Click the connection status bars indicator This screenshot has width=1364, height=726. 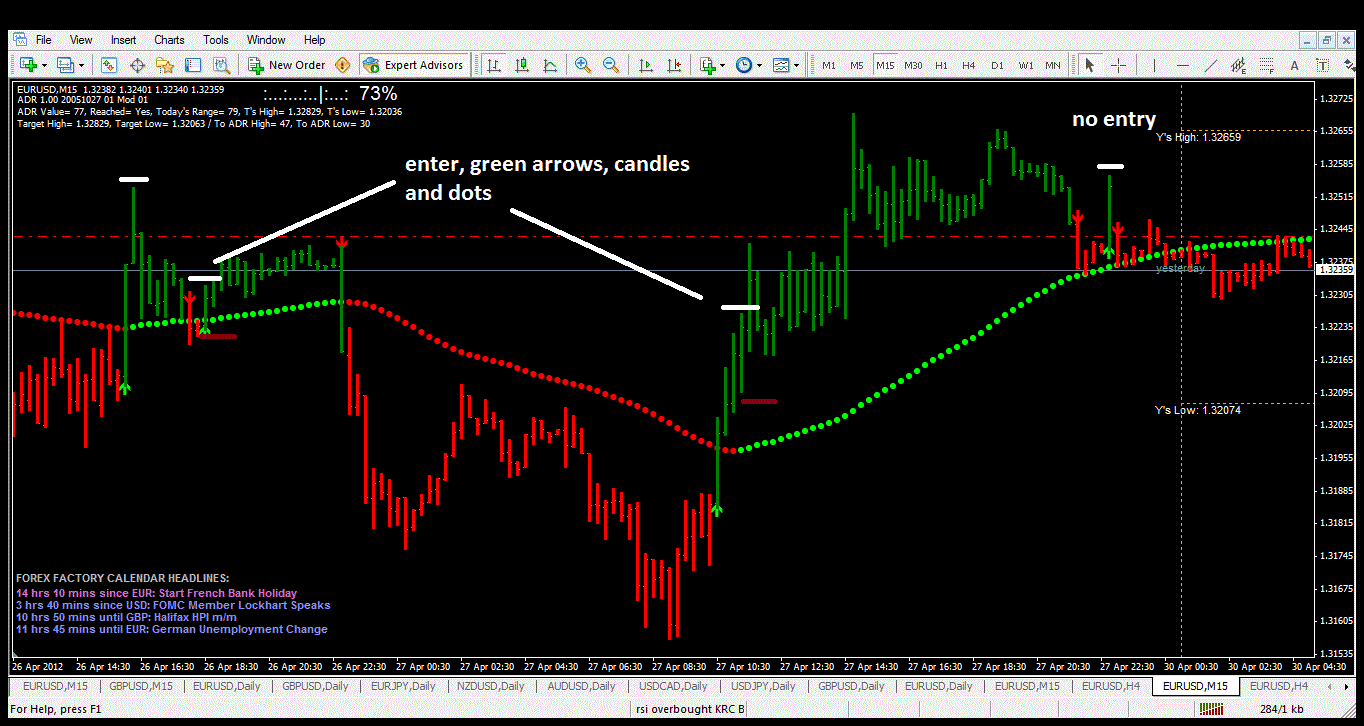click(1212, 709)
